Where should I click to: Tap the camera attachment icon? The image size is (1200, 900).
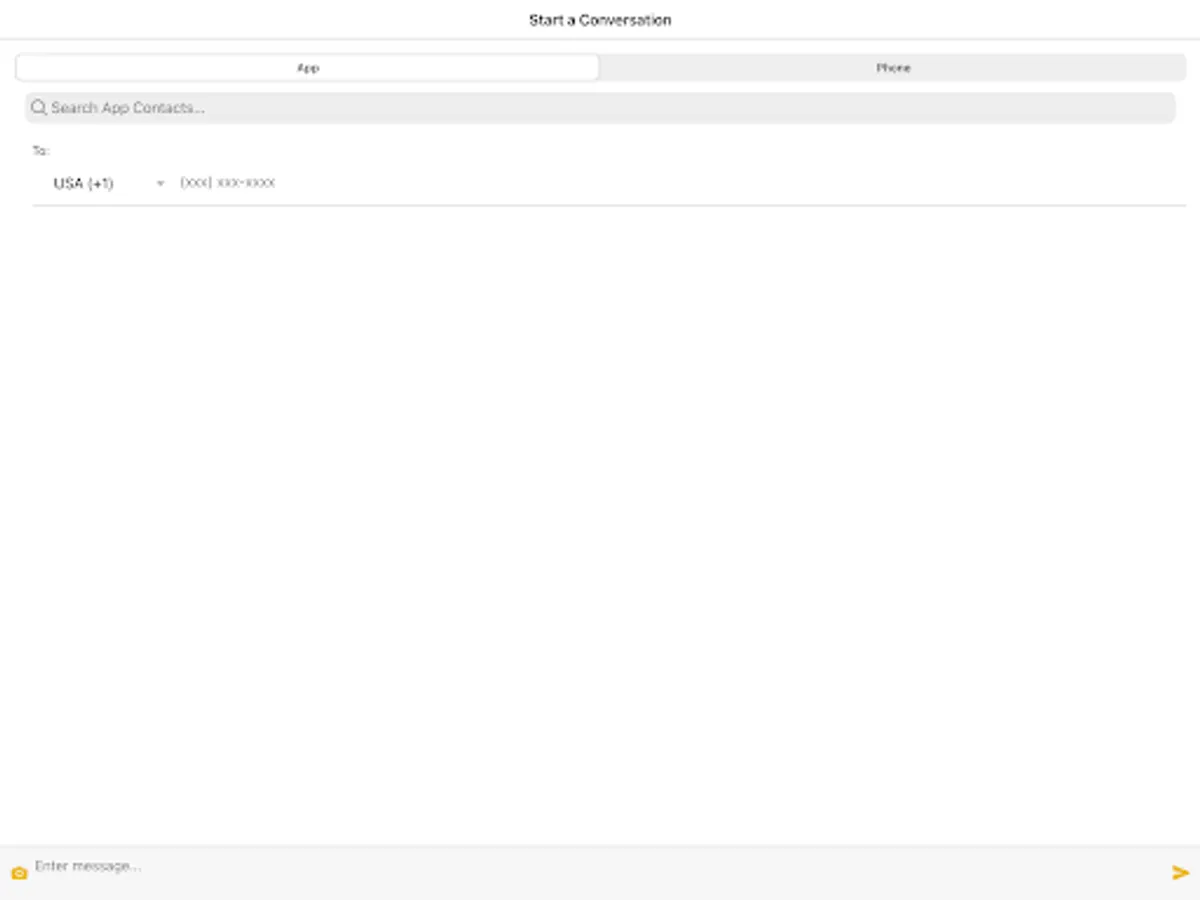pos(19,873)
